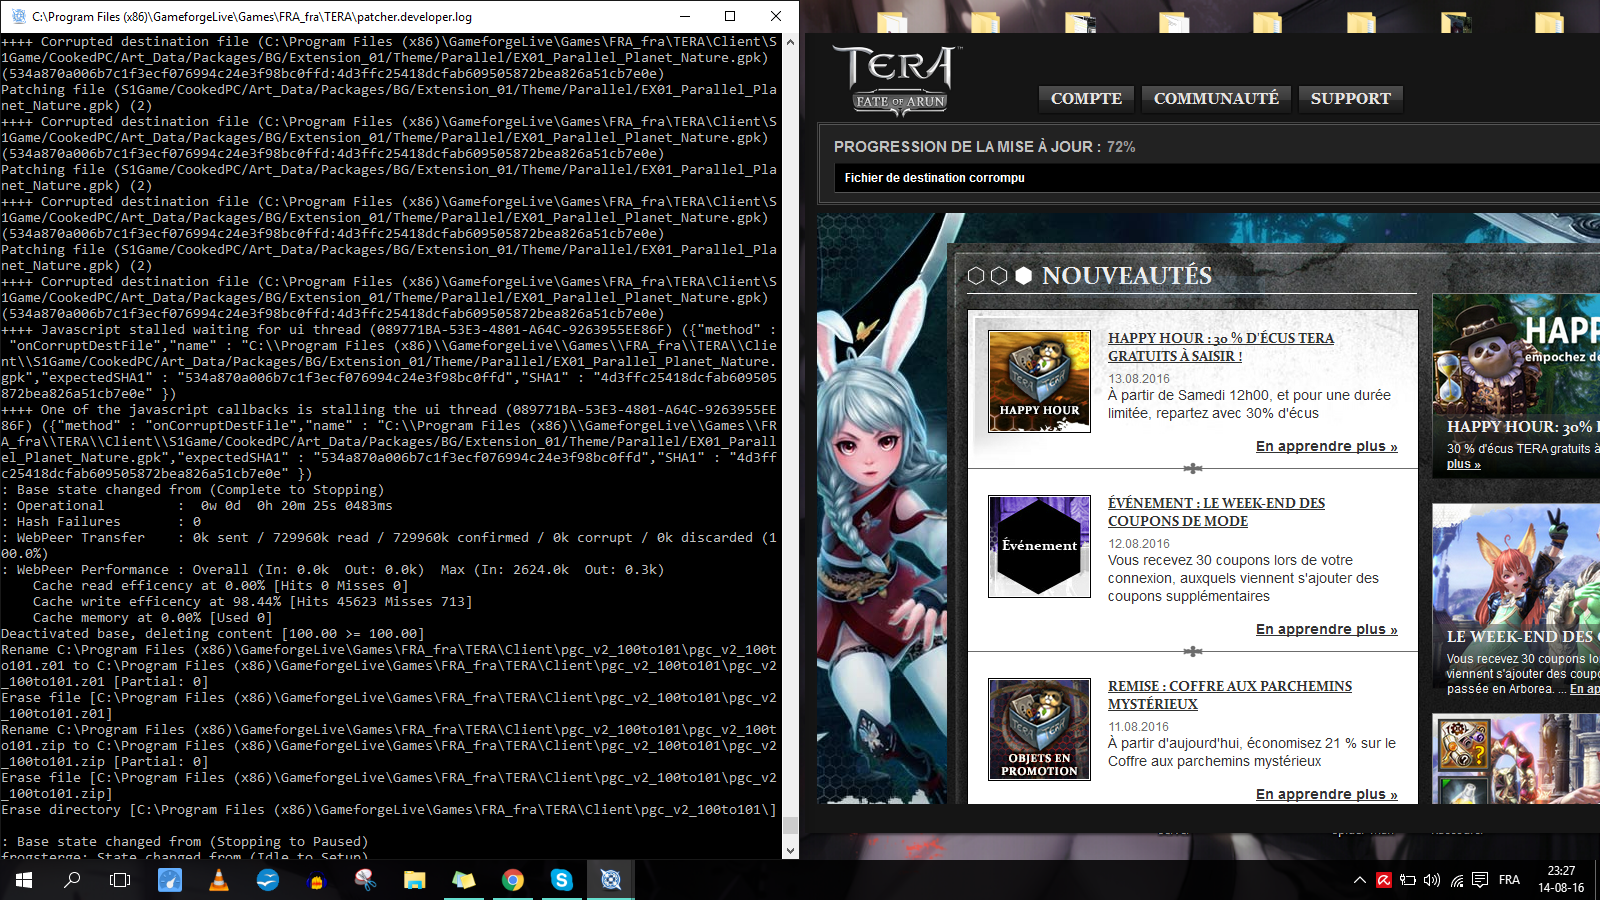Click the SUPPORT menu button
Image resolution: width=1600 pixels, height=900 pixels.
(1350, 98)
